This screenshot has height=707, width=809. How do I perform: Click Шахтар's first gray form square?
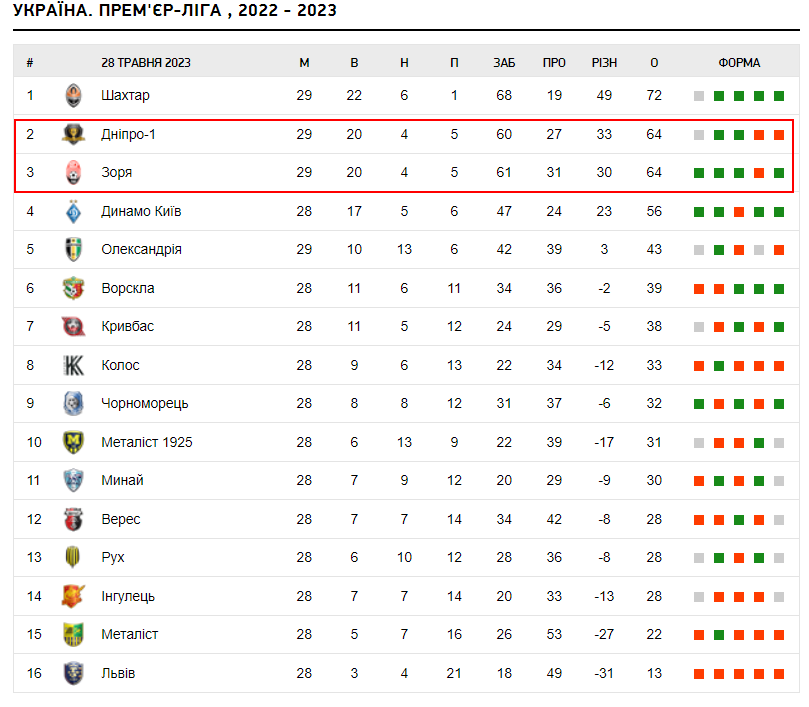[x=699, y=96]
